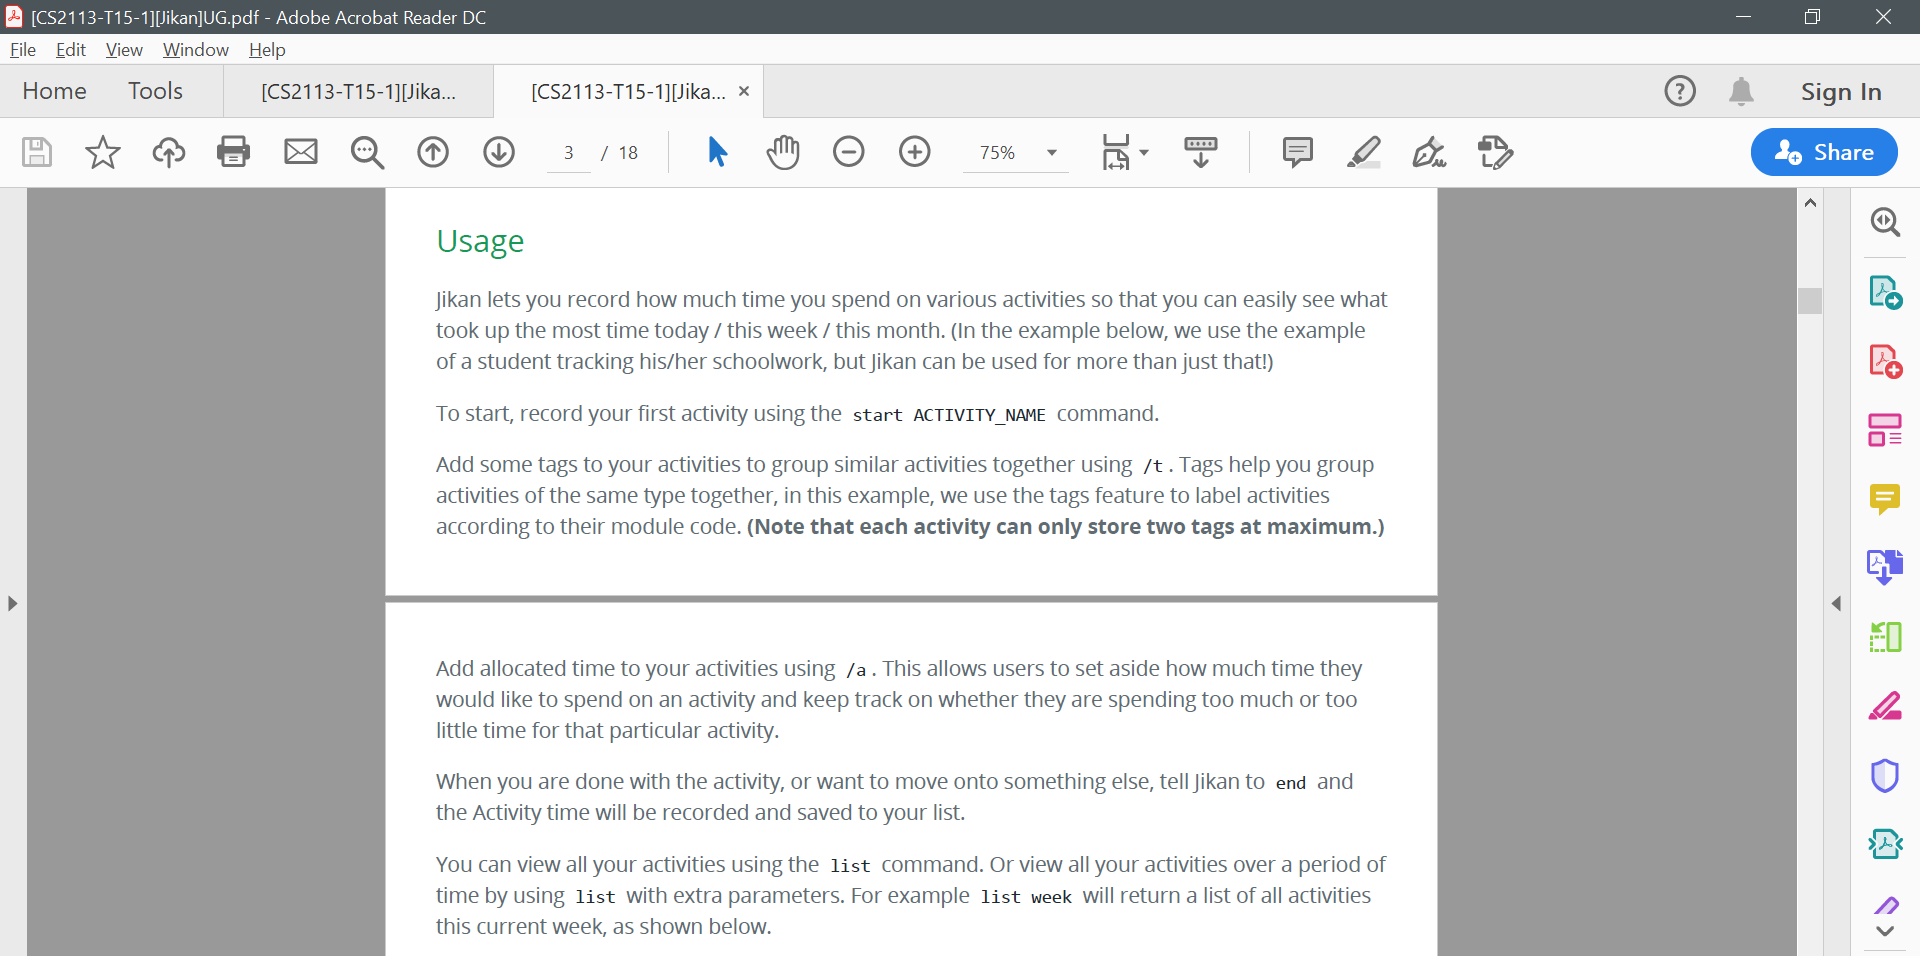This screenshot has width=1920, height=956.
Task: Click the Fit page width icon
Action: (1115, 152)
